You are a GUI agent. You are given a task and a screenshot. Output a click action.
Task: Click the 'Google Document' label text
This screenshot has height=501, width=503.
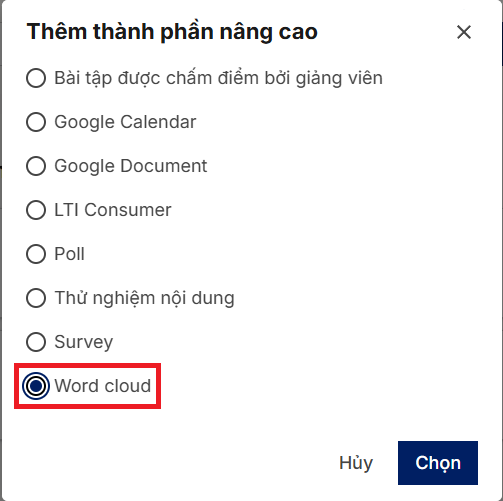tap(131, 166)
